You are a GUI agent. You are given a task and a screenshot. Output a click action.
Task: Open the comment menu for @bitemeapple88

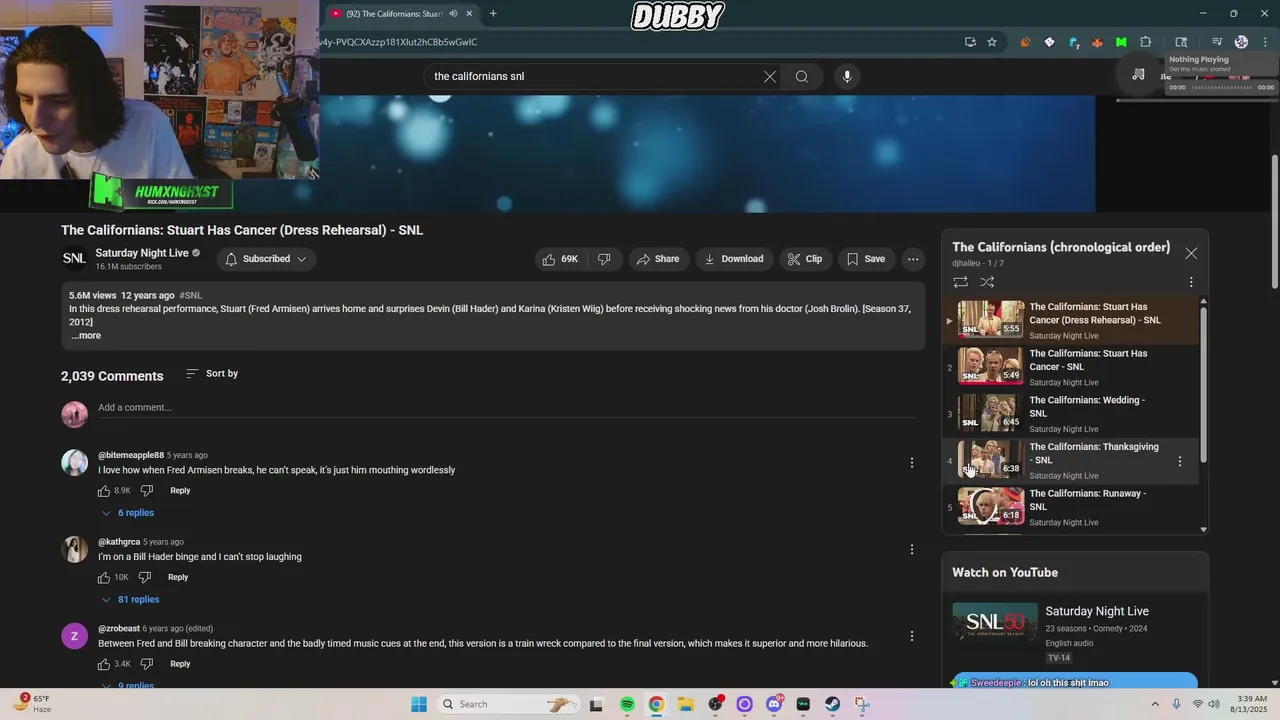(x=911, y=462)
